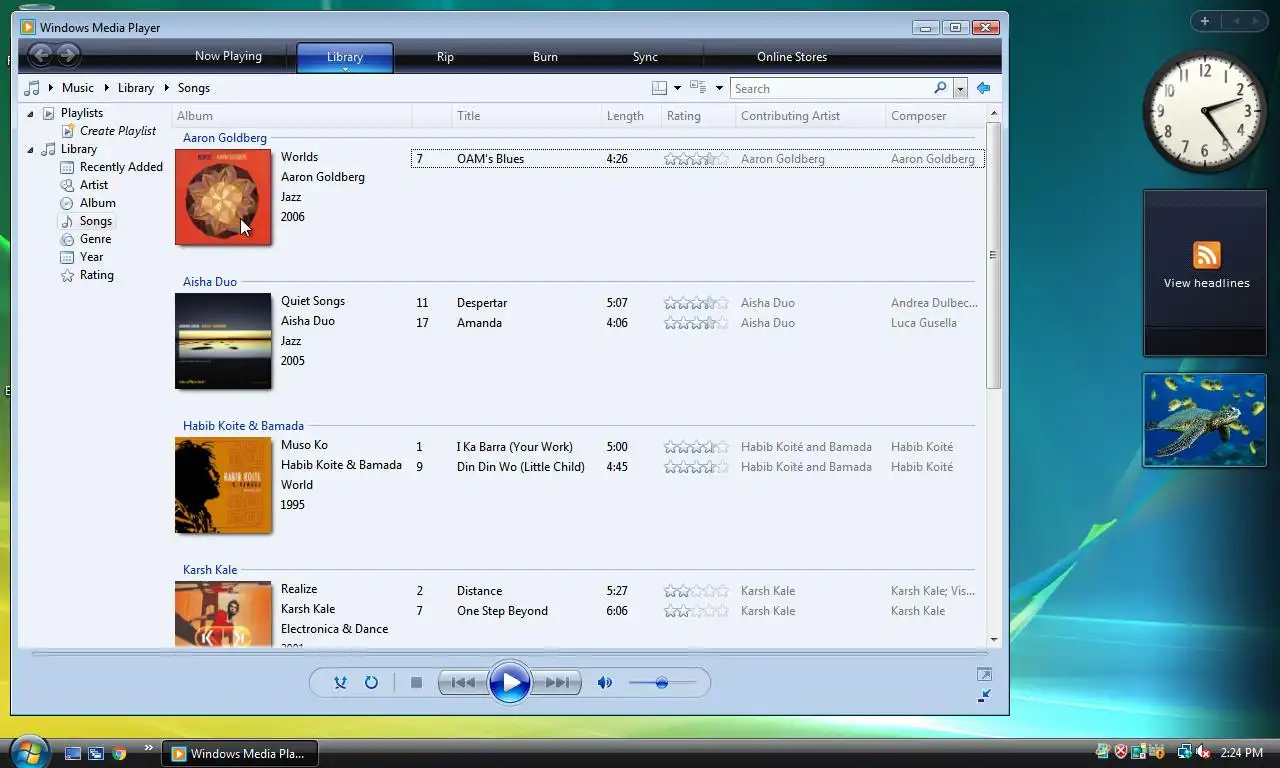Sort by the Rating column header
1280x768 pixels.
point(697,116)
